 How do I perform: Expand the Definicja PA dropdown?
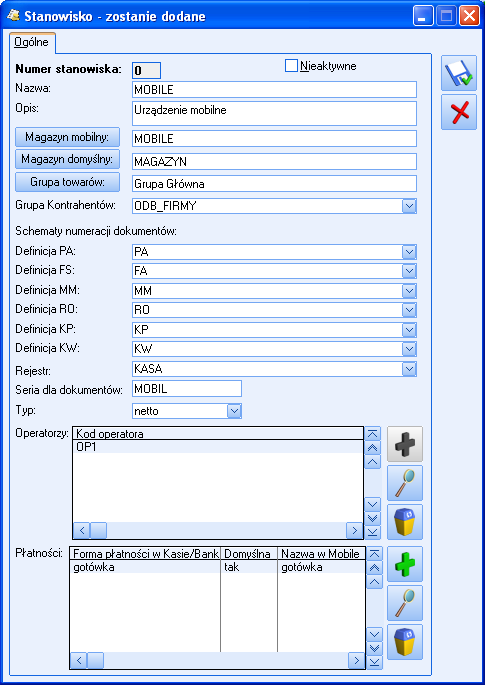pyautogui.click(x=409, y=252)
